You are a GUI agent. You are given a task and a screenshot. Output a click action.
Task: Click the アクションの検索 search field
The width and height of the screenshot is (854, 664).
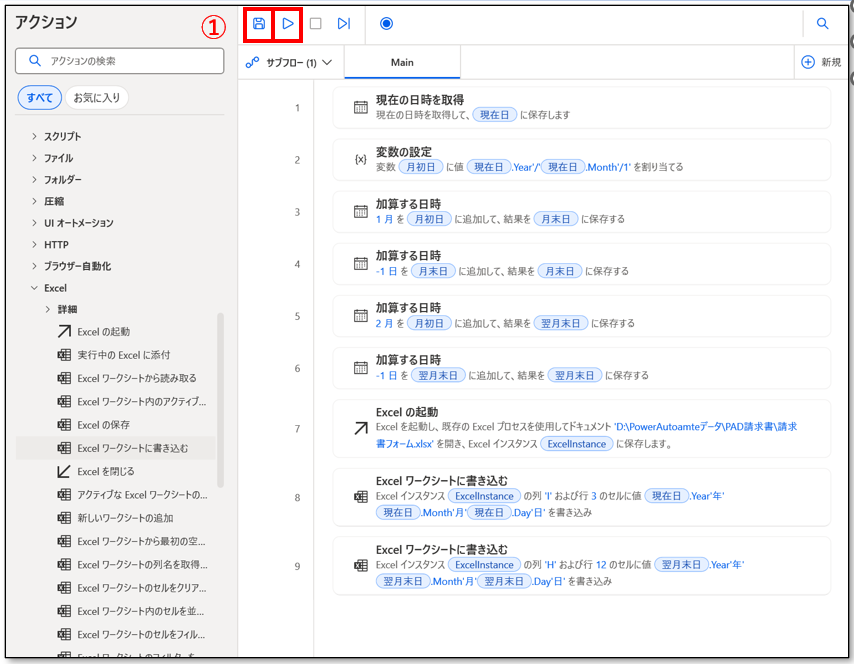click(120, 61)
